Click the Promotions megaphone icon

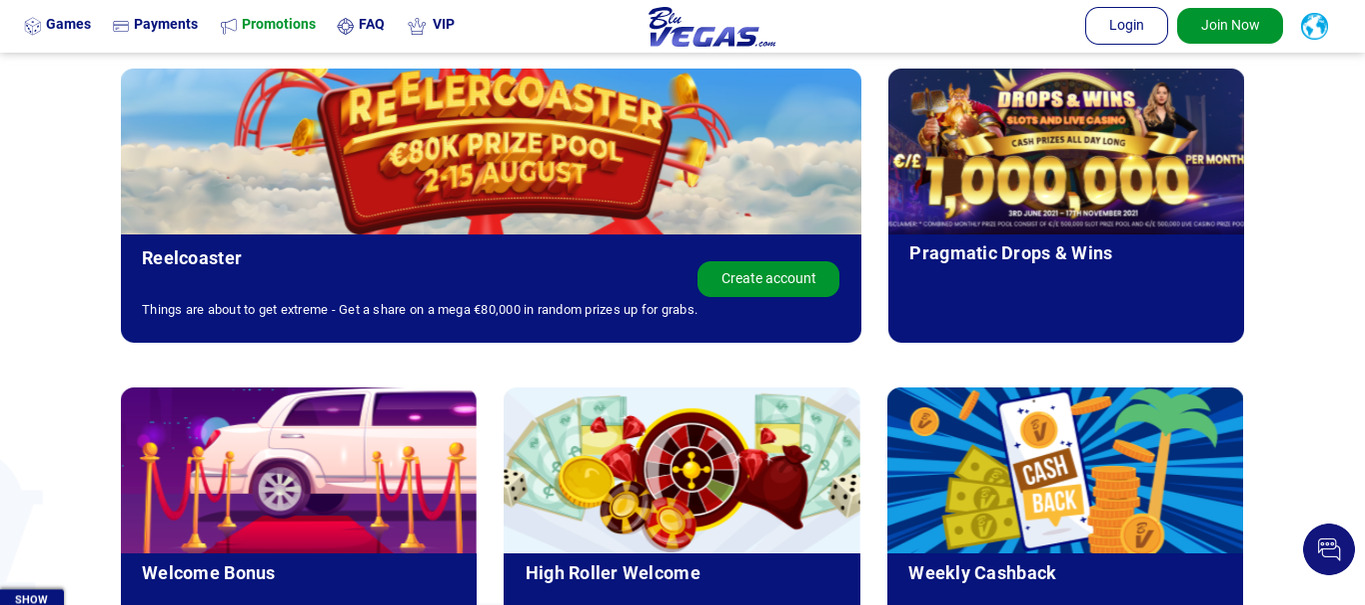(x=229, y=26)
